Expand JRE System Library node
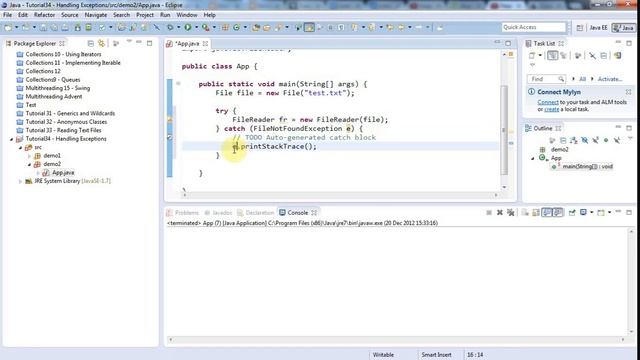This screenshot has height=360, width=640. [x=20, y=181]
